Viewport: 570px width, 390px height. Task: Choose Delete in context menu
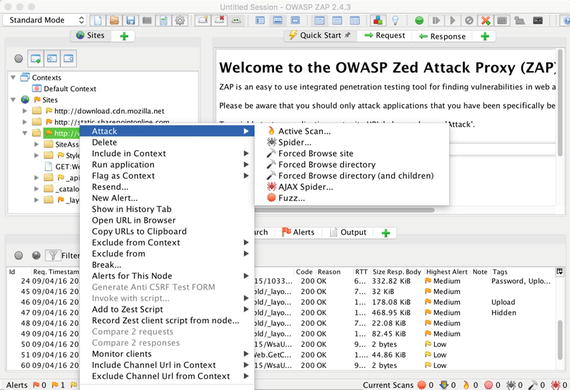click(x=167, y=142)
